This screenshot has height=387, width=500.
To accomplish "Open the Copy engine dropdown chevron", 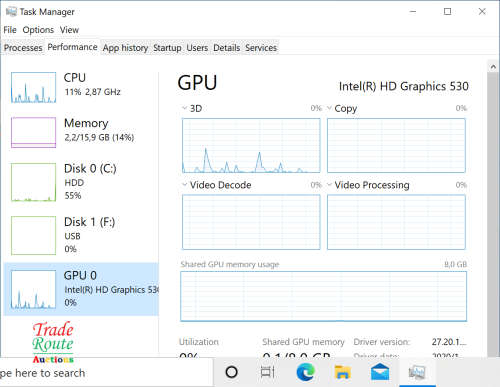I will 329,108.
